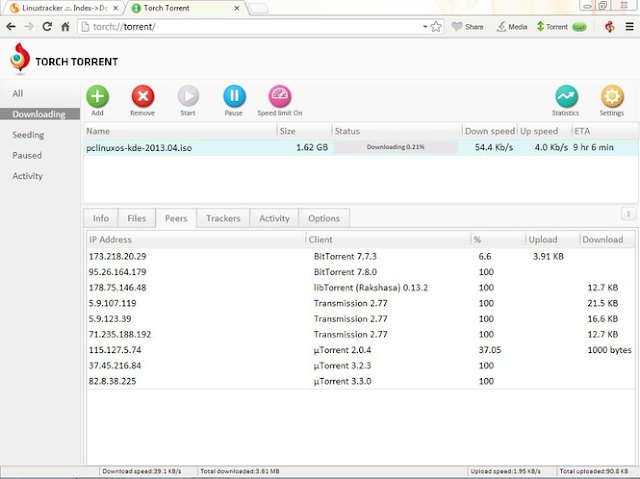Collapse the details panel with the arrow button
The image size is (640, 479).
(628, 214)
